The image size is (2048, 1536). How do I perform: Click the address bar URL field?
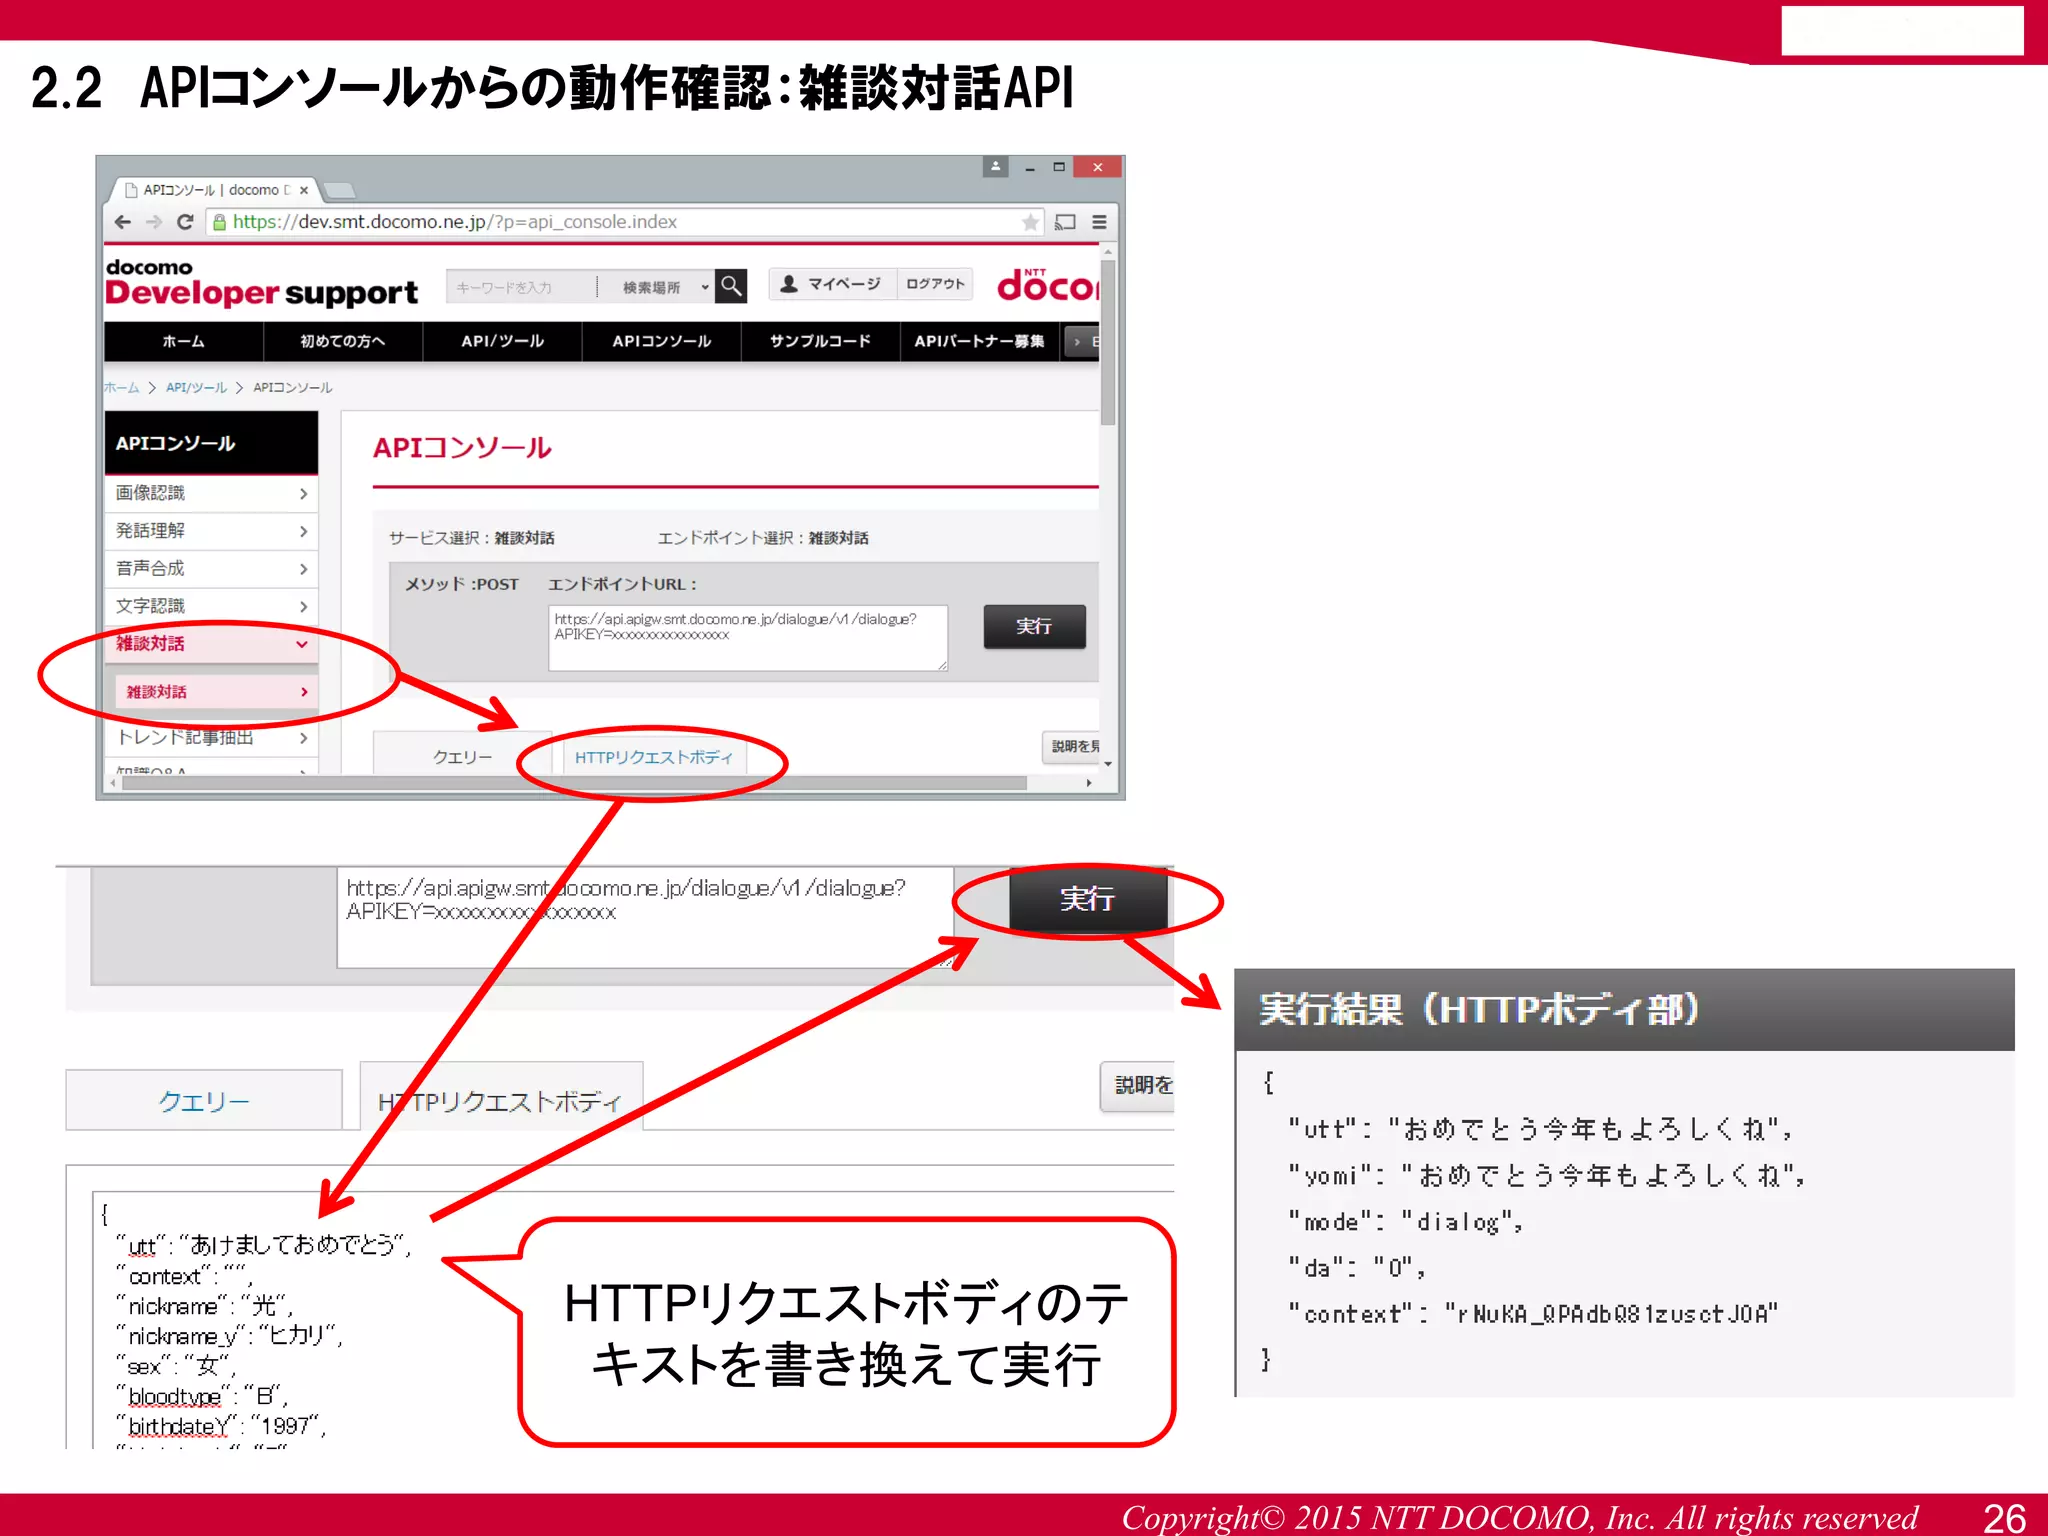[625, 222]
